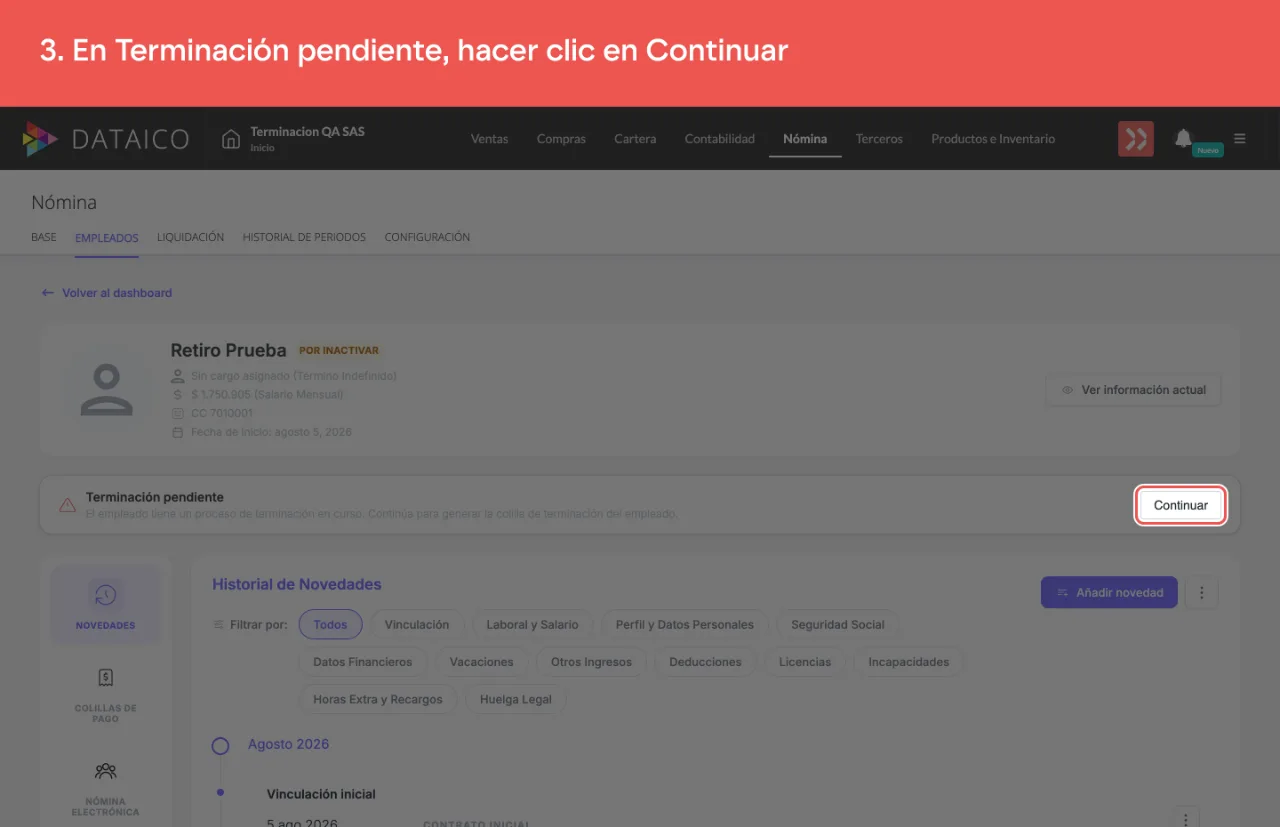The width and height of the screenshot is (1280, 827).
Task: Open the more options menu beside Añadir novedad
Action: point(1201,592)
